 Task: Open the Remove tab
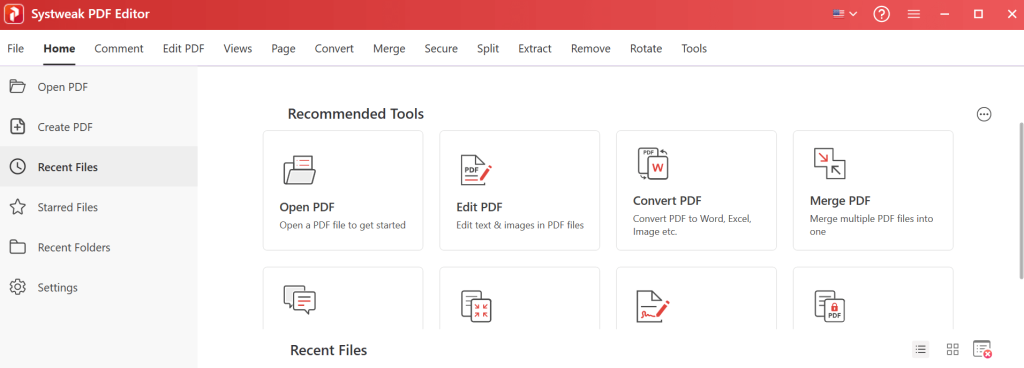590,48
